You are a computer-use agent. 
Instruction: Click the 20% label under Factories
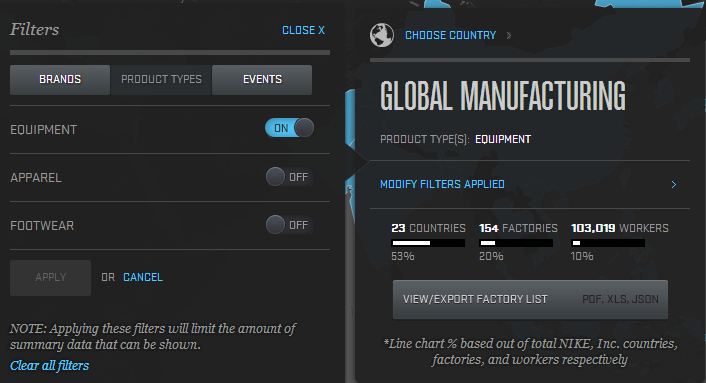pos(491,256)
